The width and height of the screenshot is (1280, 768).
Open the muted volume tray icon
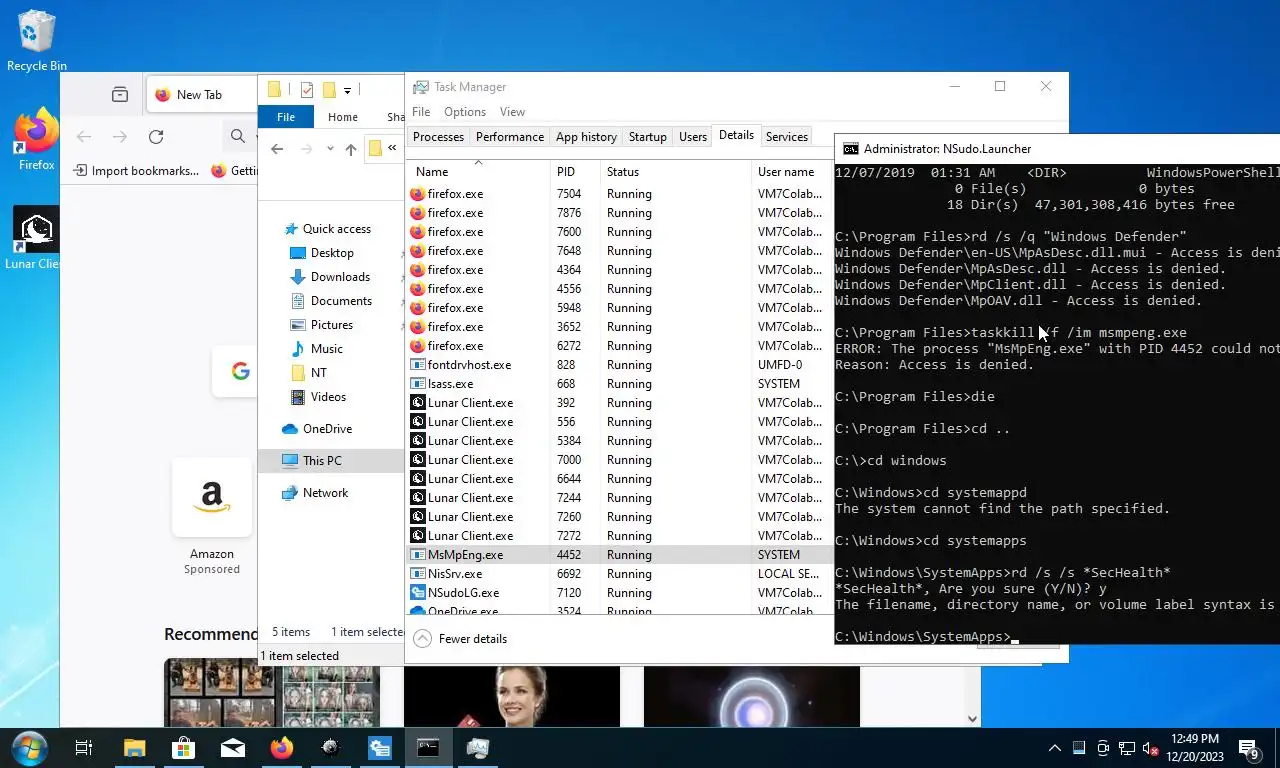point(1150,748)
